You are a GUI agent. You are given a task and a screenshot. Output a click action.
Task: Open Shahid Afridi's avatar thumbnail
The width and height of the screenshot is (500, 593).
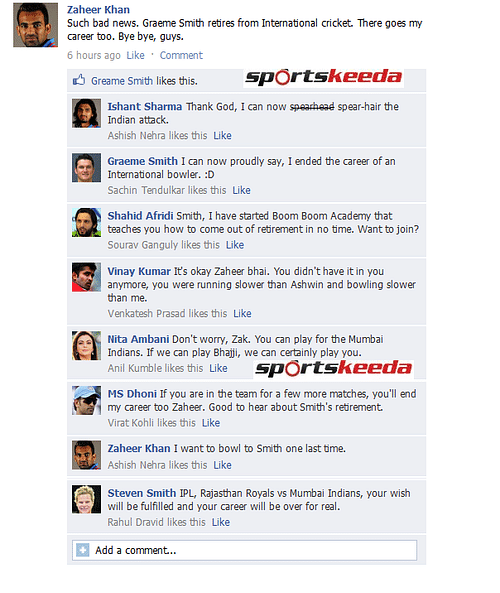87,222
